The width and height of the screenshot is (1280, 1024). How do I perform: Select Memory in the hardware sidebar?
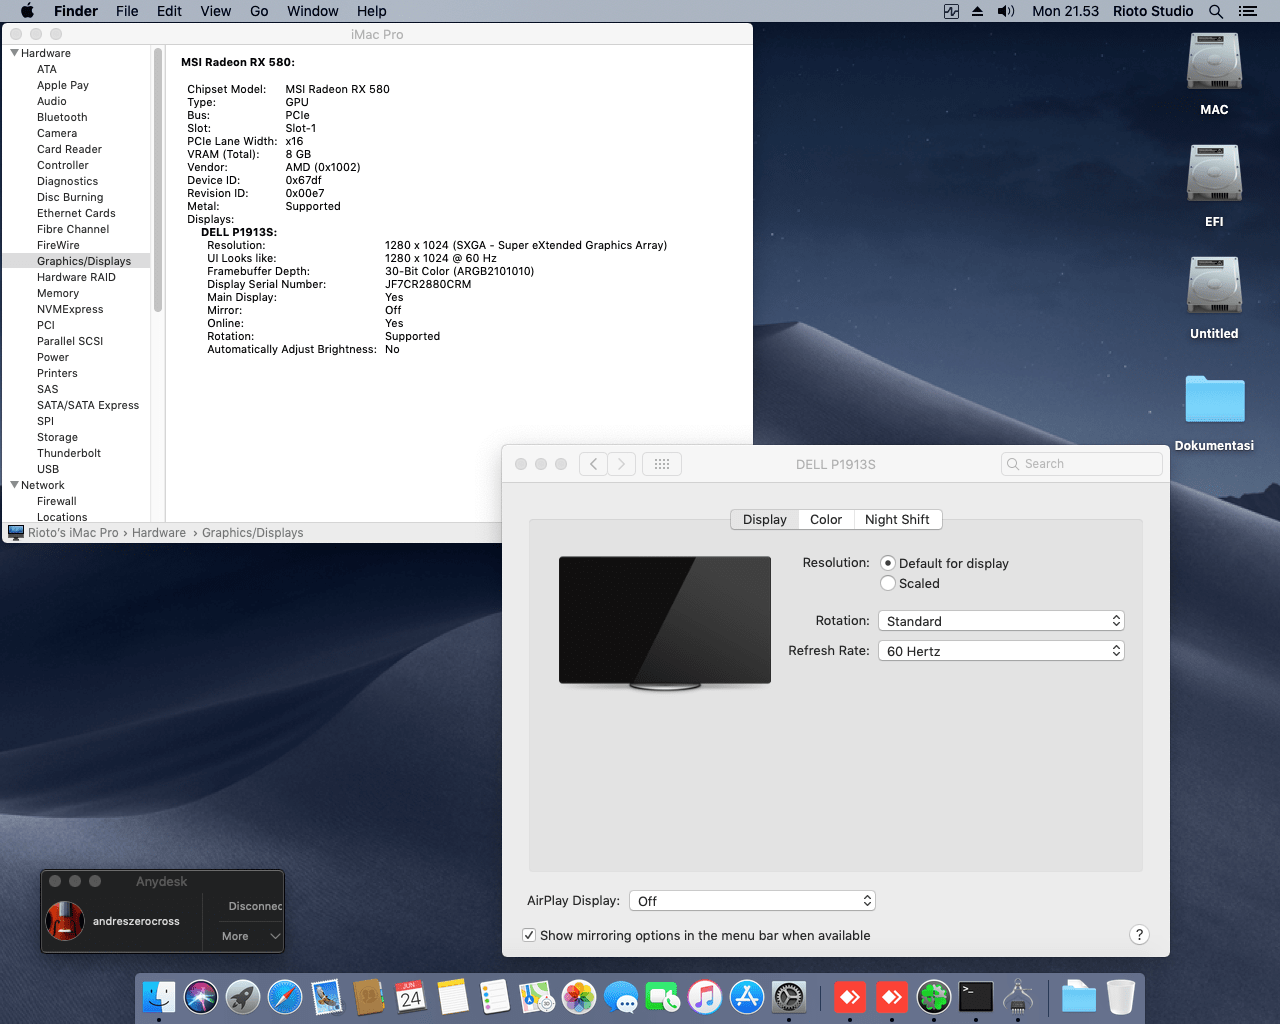[x=58, y=293]
